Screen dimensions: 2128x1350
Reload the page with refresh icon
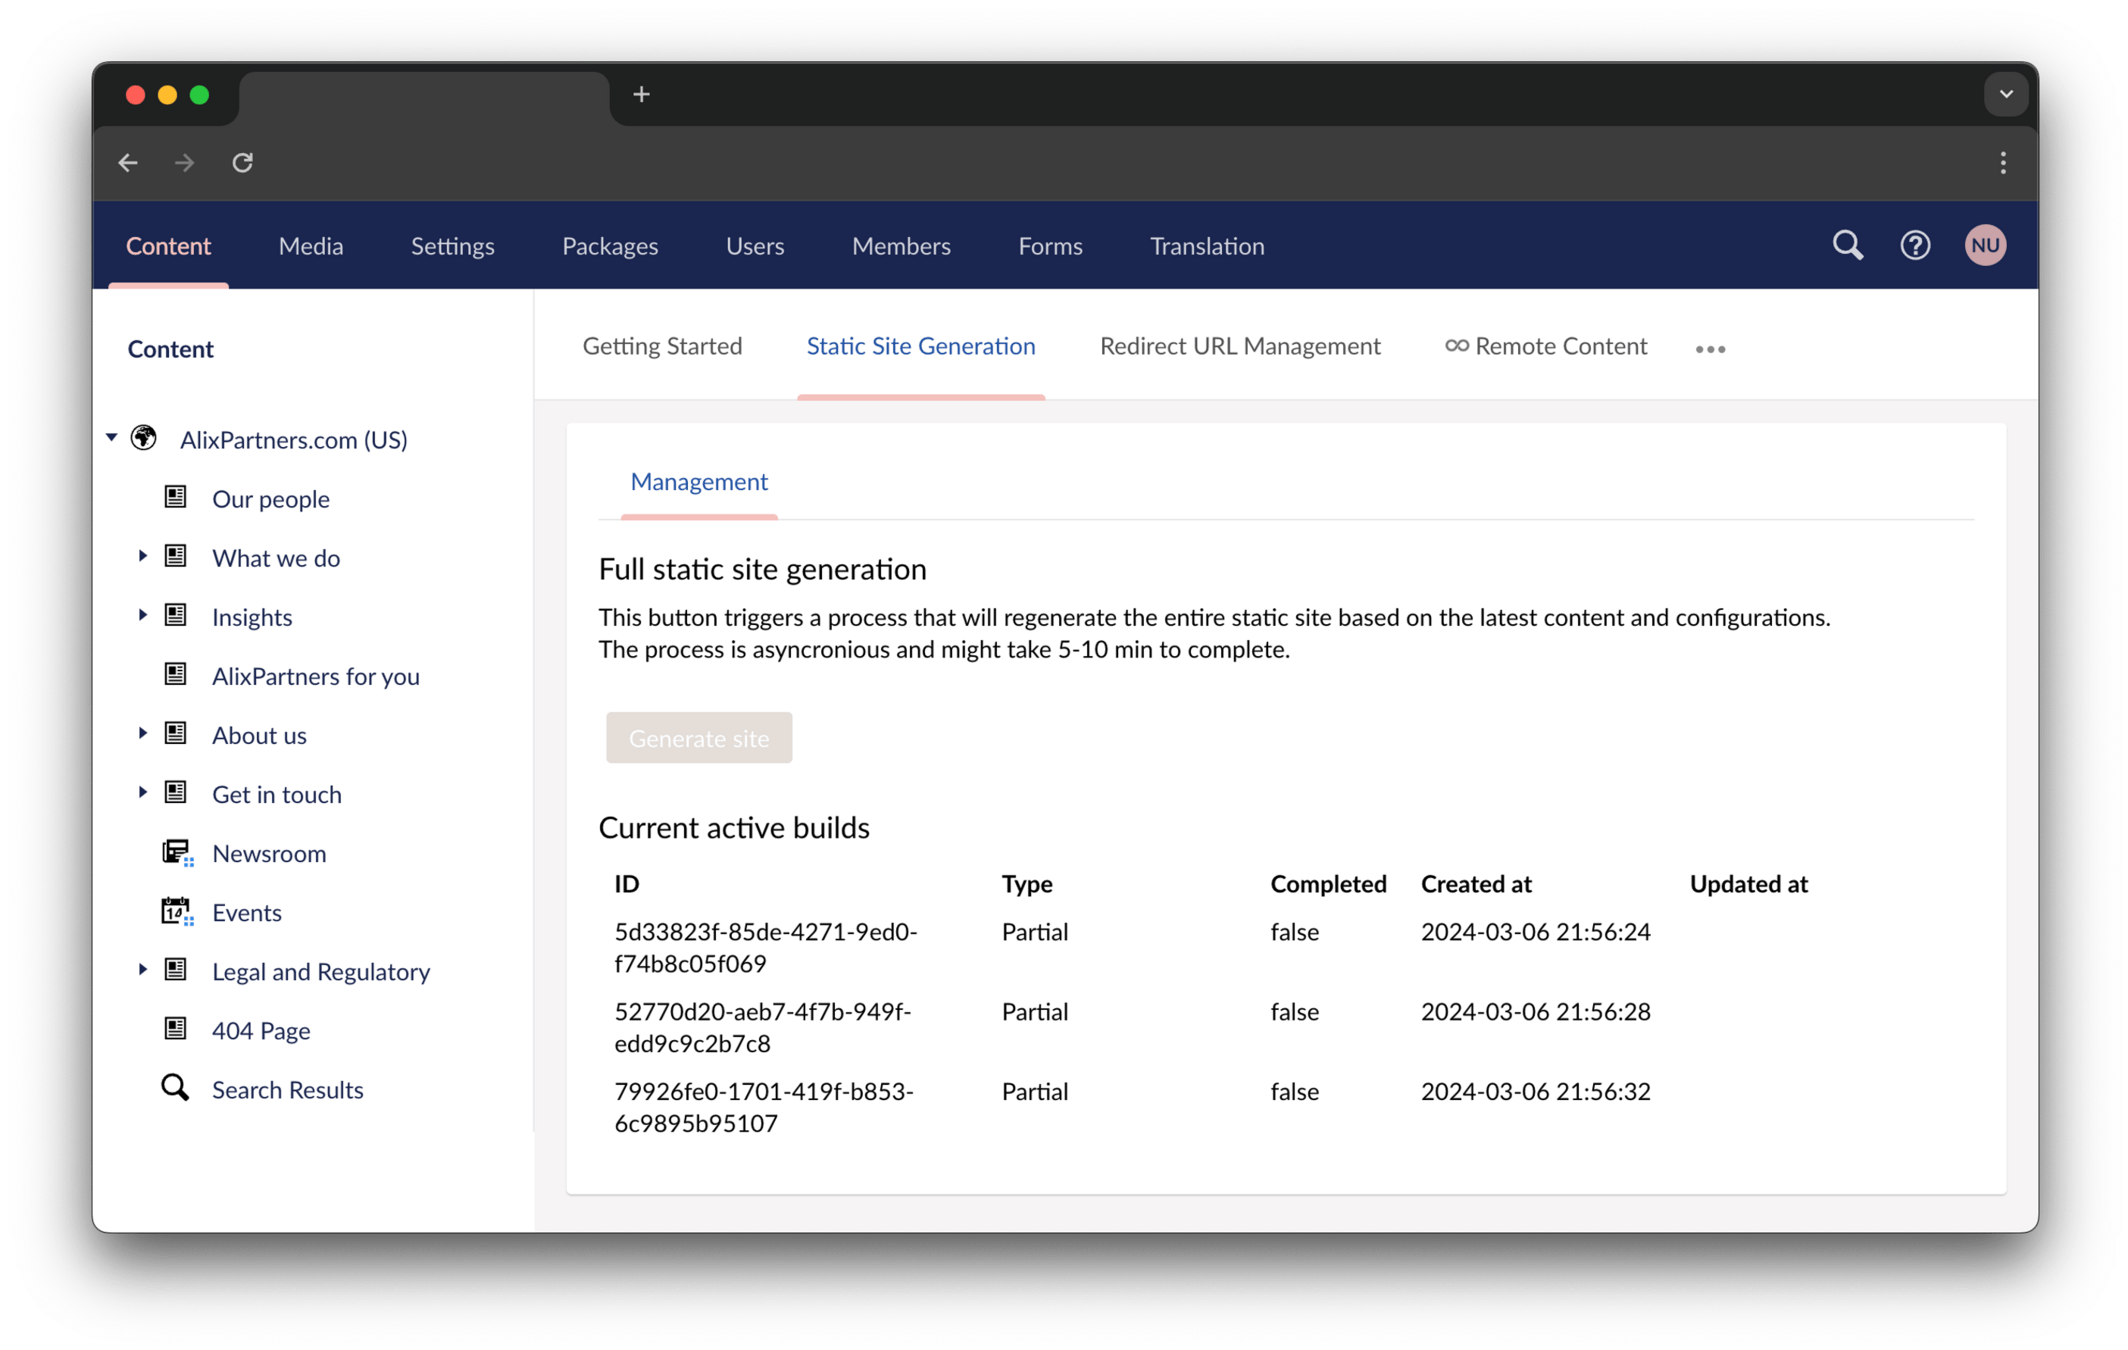pyautogui.click(x=243, y=163)
